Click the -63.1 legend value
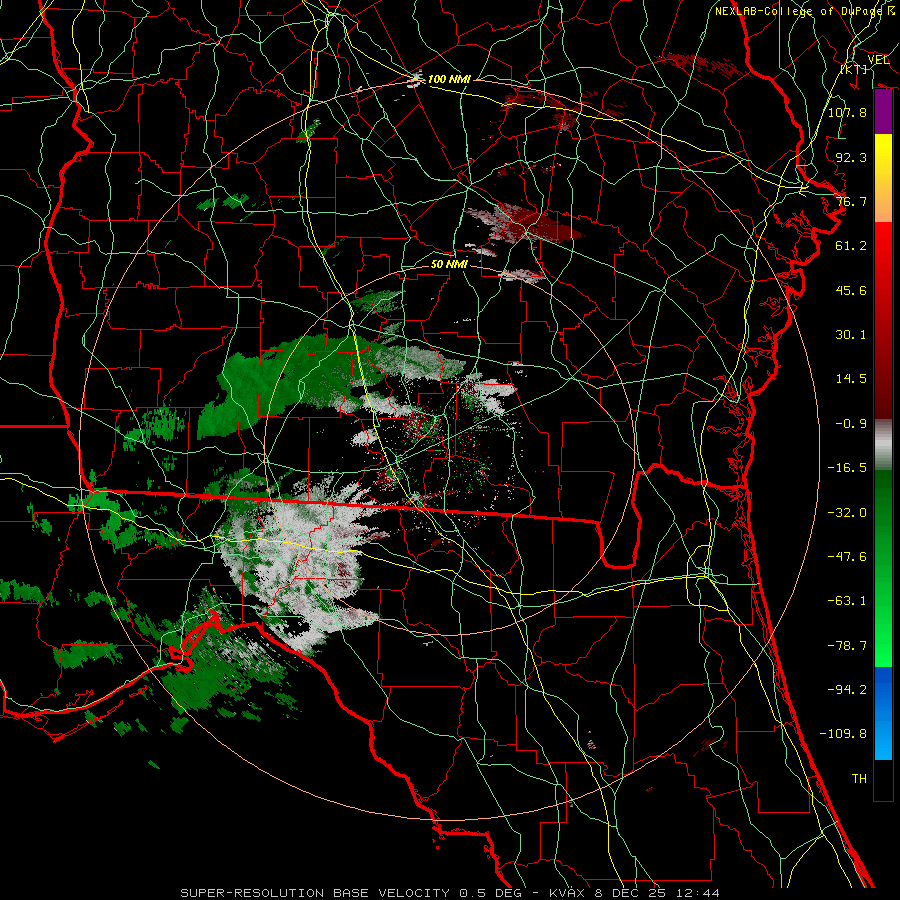Image resolution: width=900 pixels, height=900 pixels. pyautogui.click(x=847, y=601)
